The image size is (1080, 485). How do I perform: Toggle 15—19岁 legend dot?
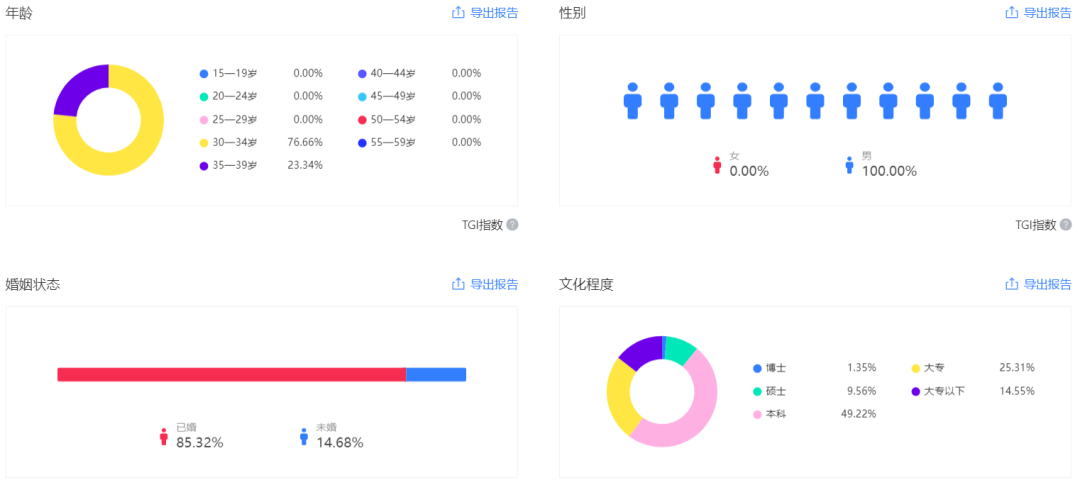tap(203, 74)
